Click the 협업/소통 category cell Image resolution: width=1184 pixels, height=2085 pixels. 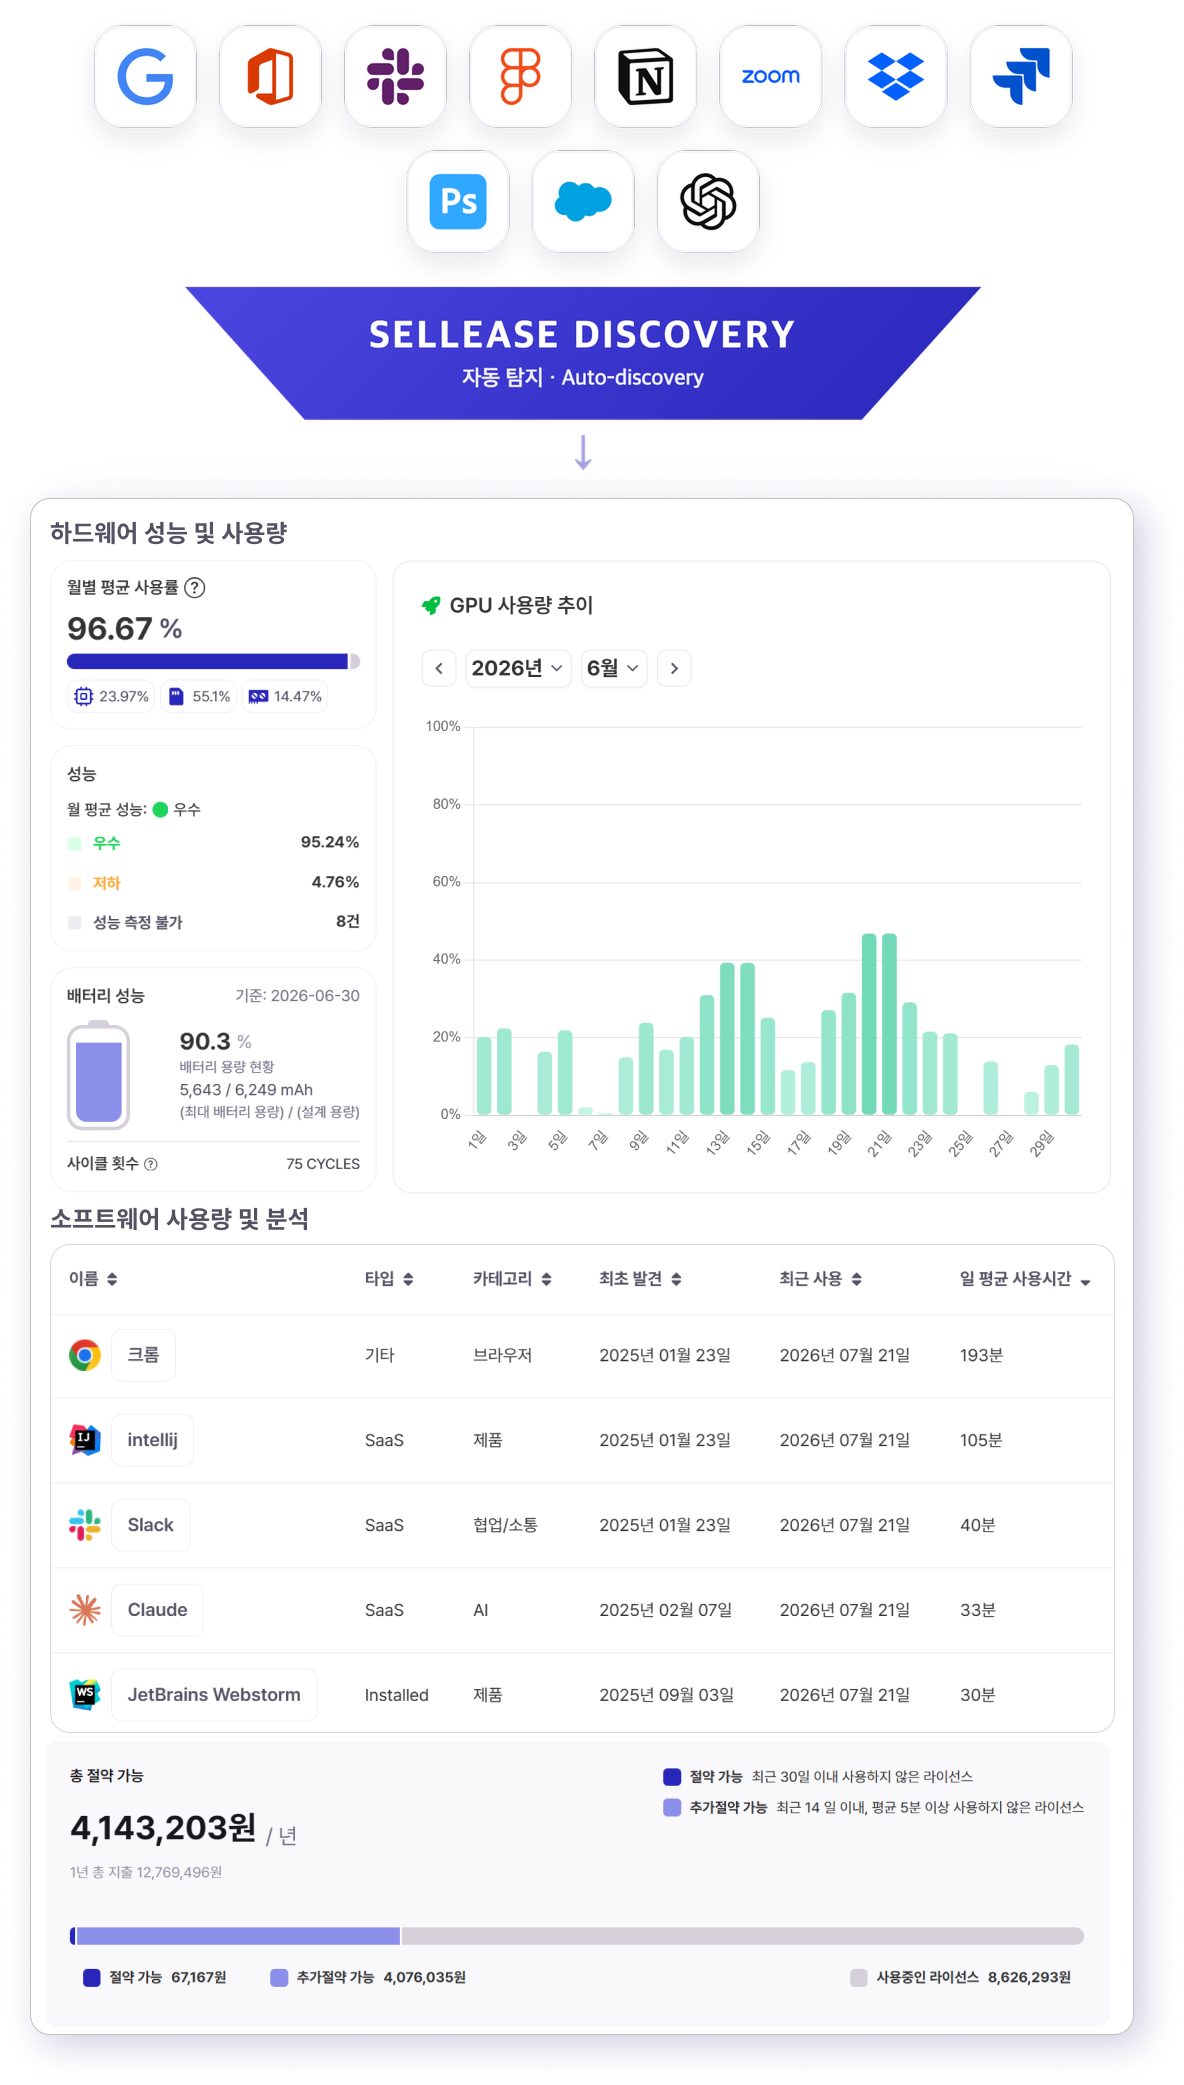505,1525
